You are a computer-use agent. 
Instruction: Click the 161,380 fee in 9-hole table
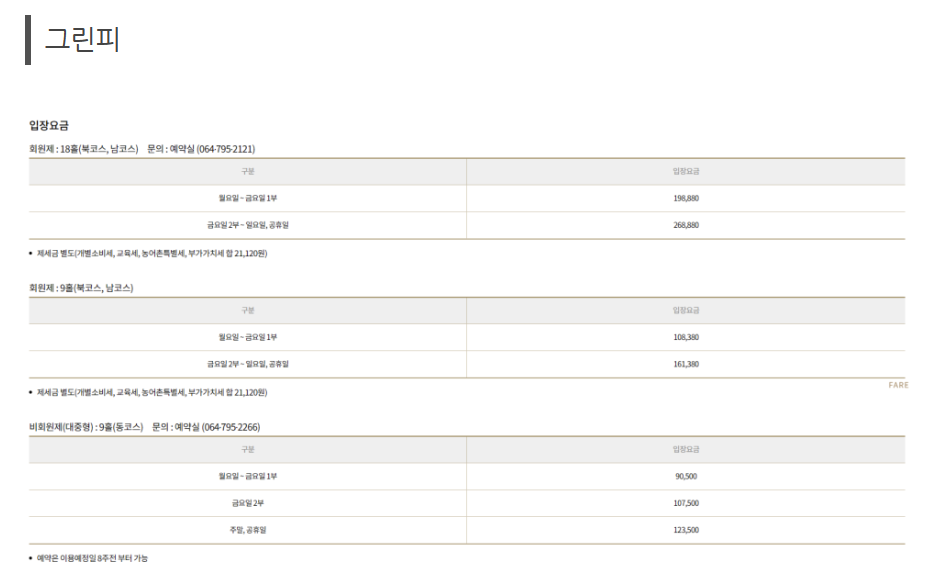click(686, 364)
